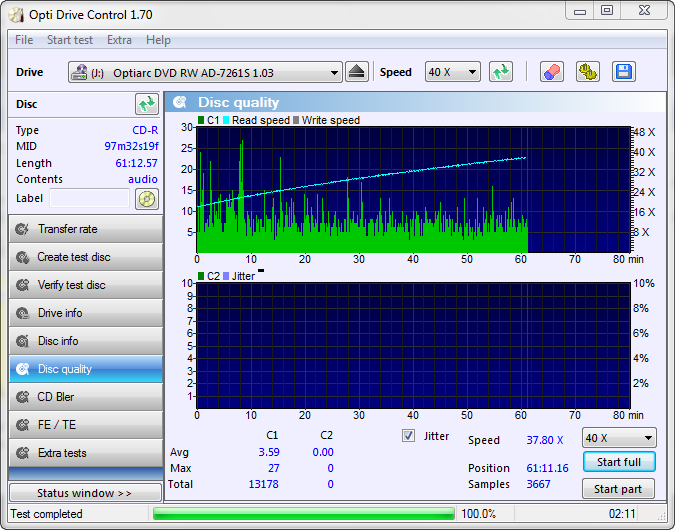Click the FE / TE icon

click(x=22, y=425)
